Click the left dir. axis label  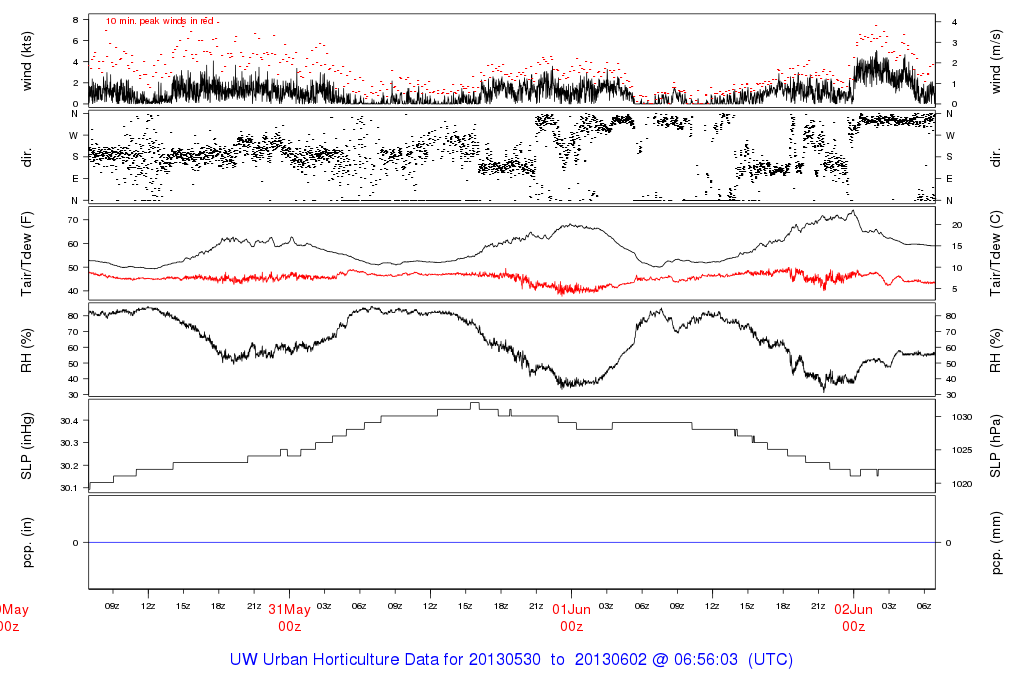pos(26,157)
